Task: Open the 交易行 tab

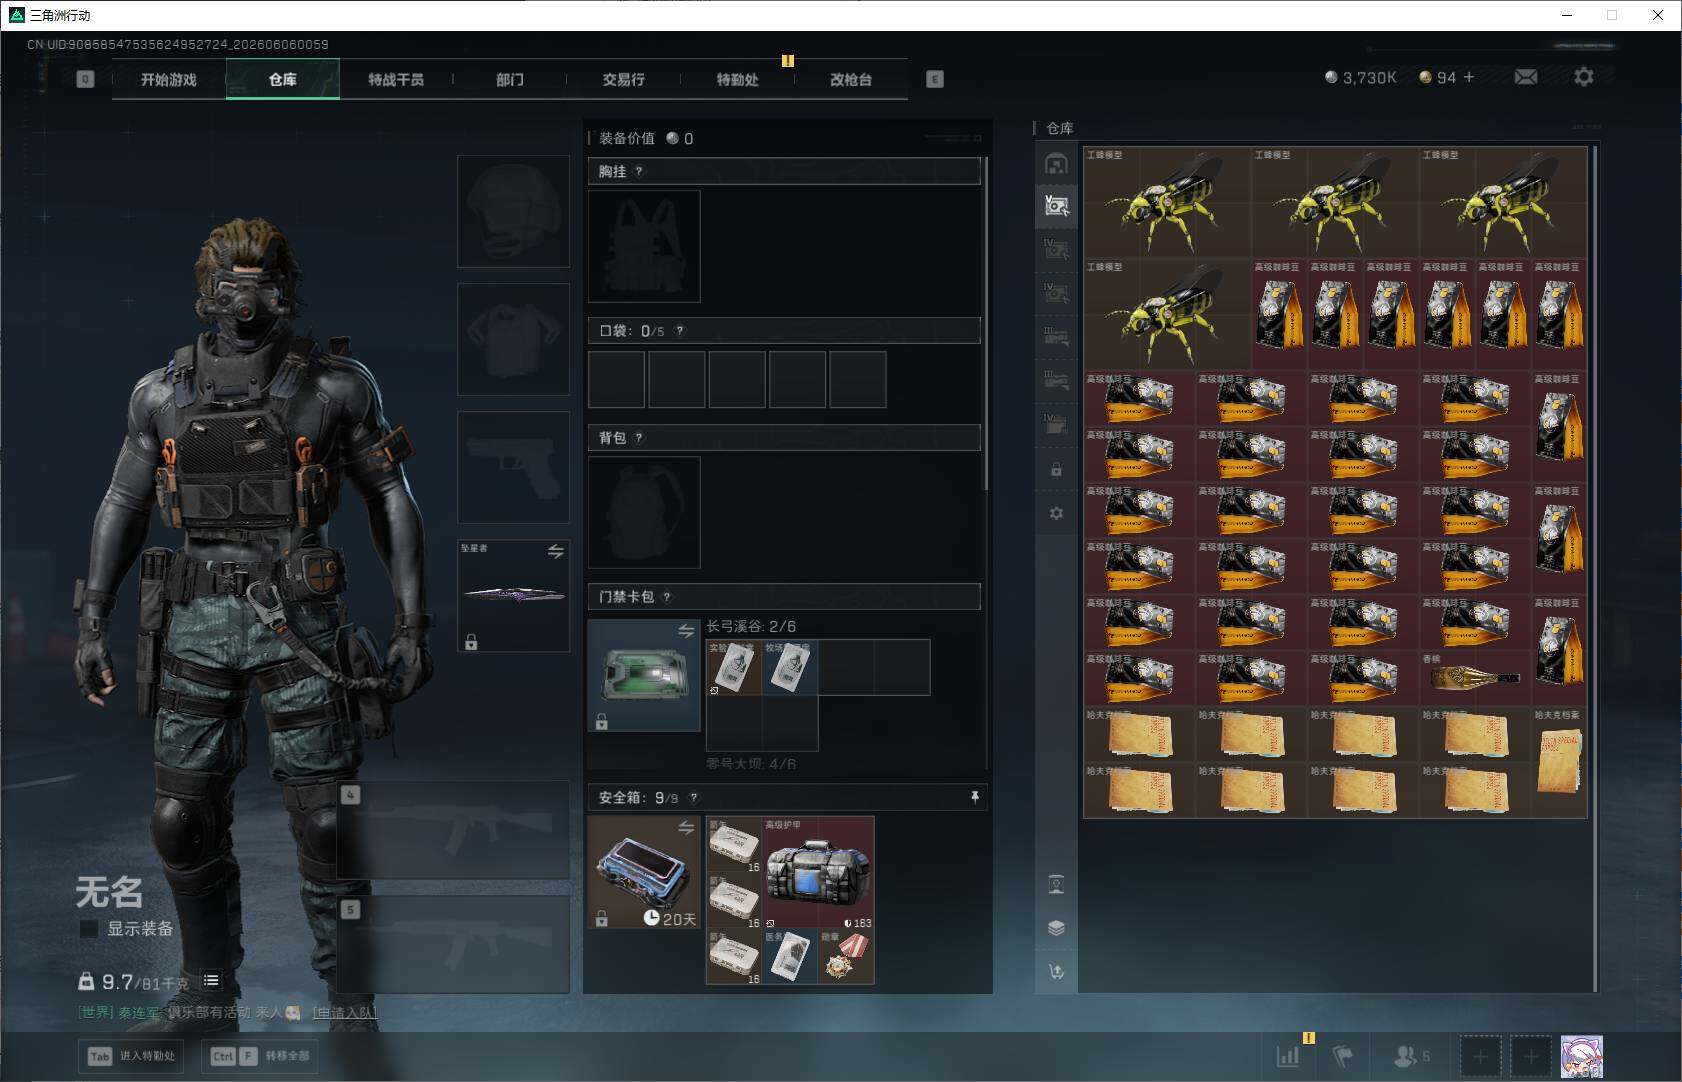Action: [x=623, y=79]
